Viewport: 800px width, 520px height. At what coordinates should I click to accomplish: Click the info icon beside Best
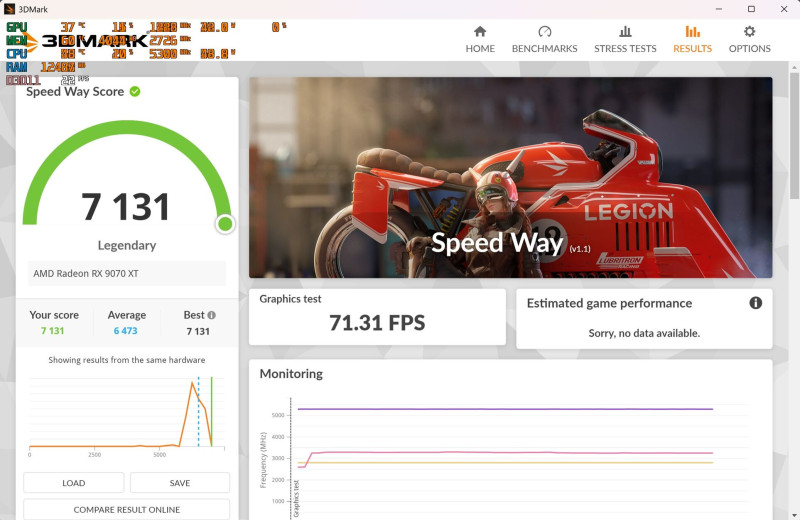tap(211, 315)
